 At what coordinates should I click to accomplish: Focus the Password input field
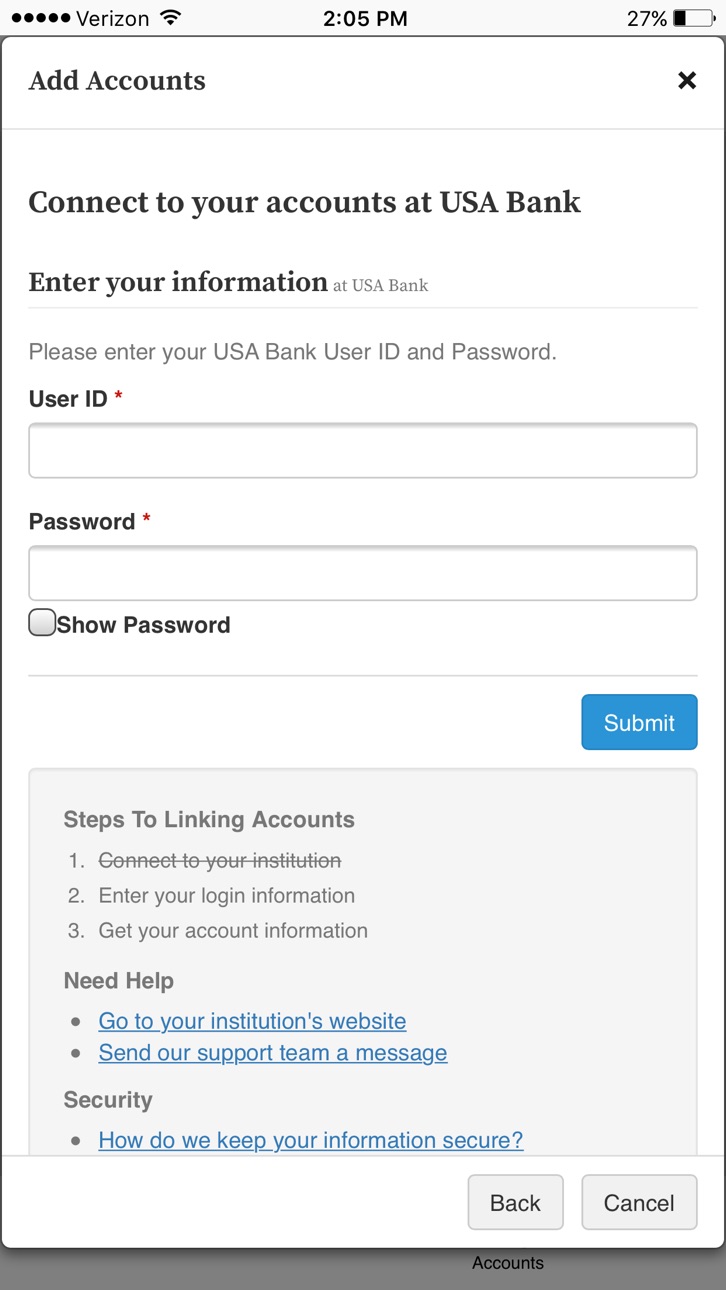[x=363, y=573]
